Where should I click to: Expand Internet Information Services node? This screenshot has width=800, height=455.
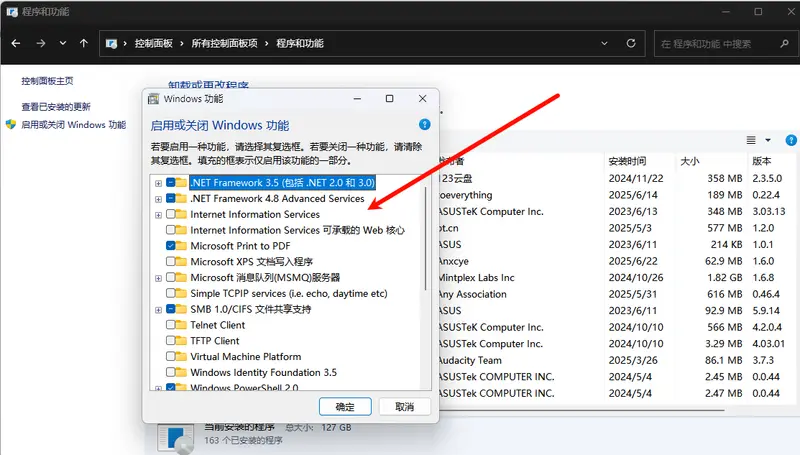tap(158, 215)
